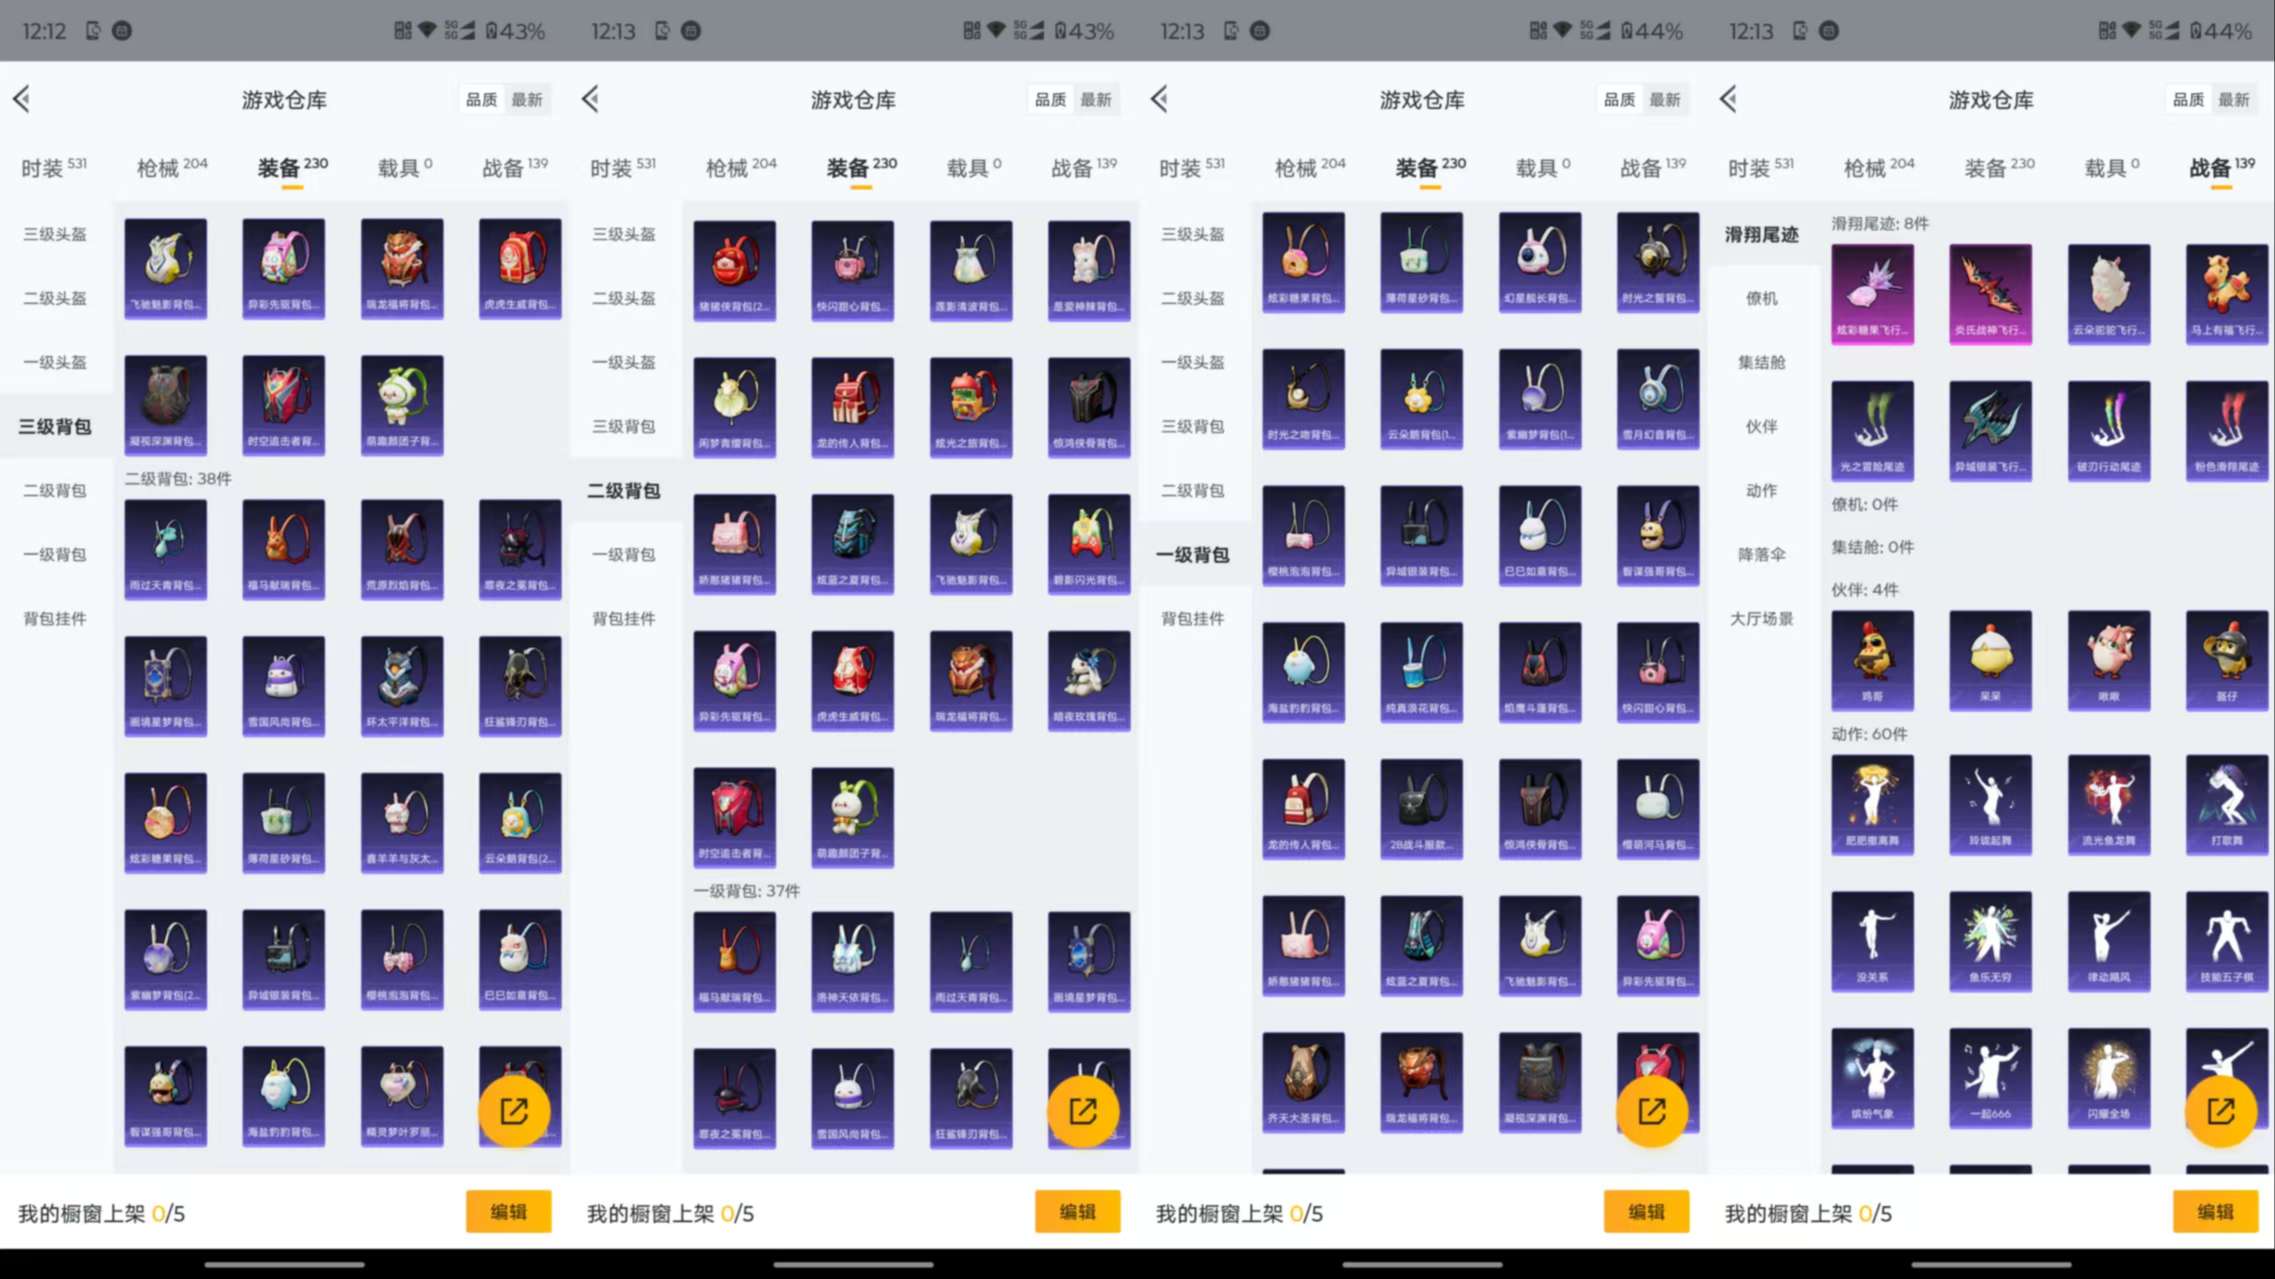Open the orange circular share/export icon

(513, 1110)
